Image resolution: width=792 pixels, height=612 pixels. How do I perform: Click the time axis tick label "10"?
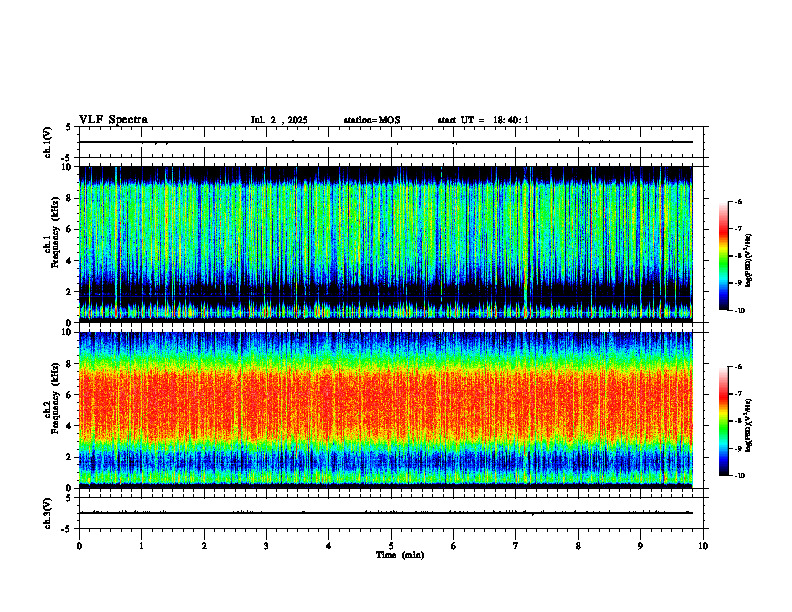pos(703,546)
